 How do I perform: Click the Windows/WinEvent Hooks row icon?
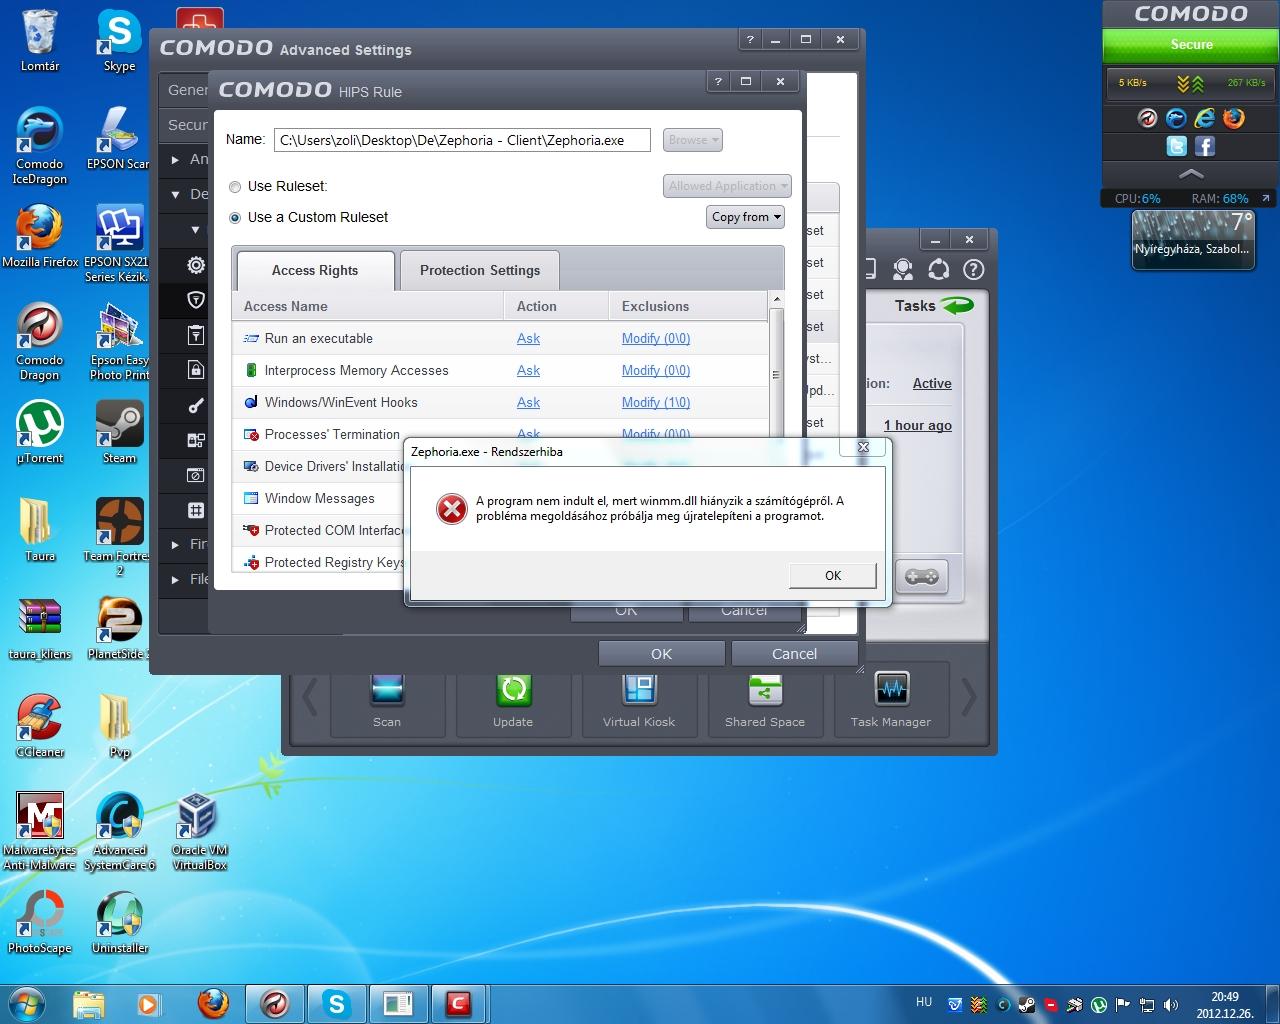click(251, 402)
